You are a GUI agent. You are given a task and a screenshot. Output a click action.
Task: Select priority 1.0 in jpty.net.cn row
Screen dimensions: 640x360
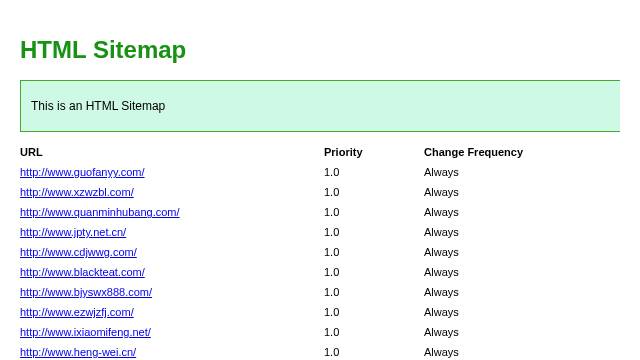331,232
